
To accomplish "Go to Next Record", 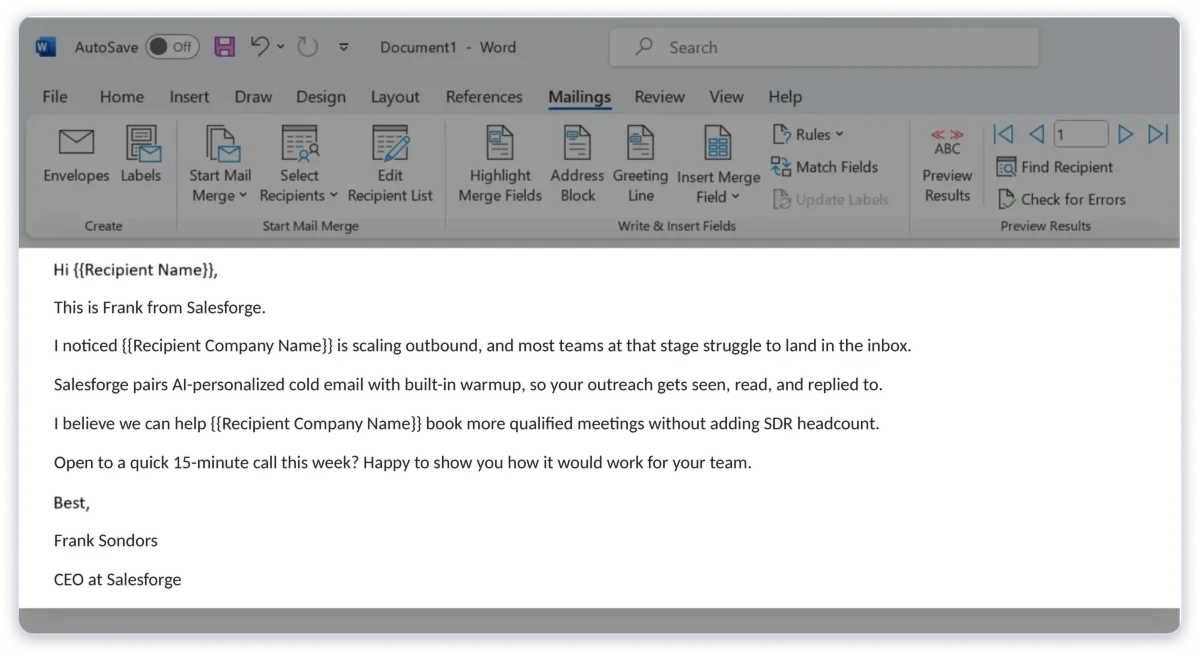I will coord(1125,134).
